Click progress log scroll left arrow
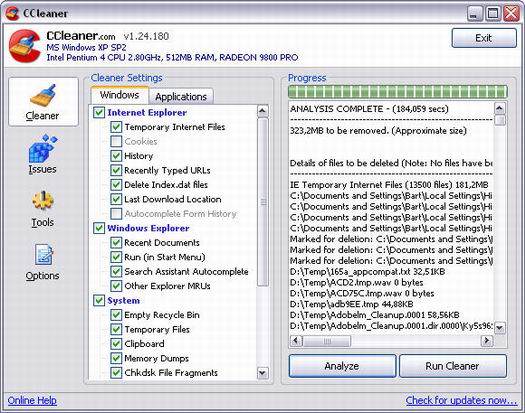Viewport: 525px width, 413px height. [295, 341]
